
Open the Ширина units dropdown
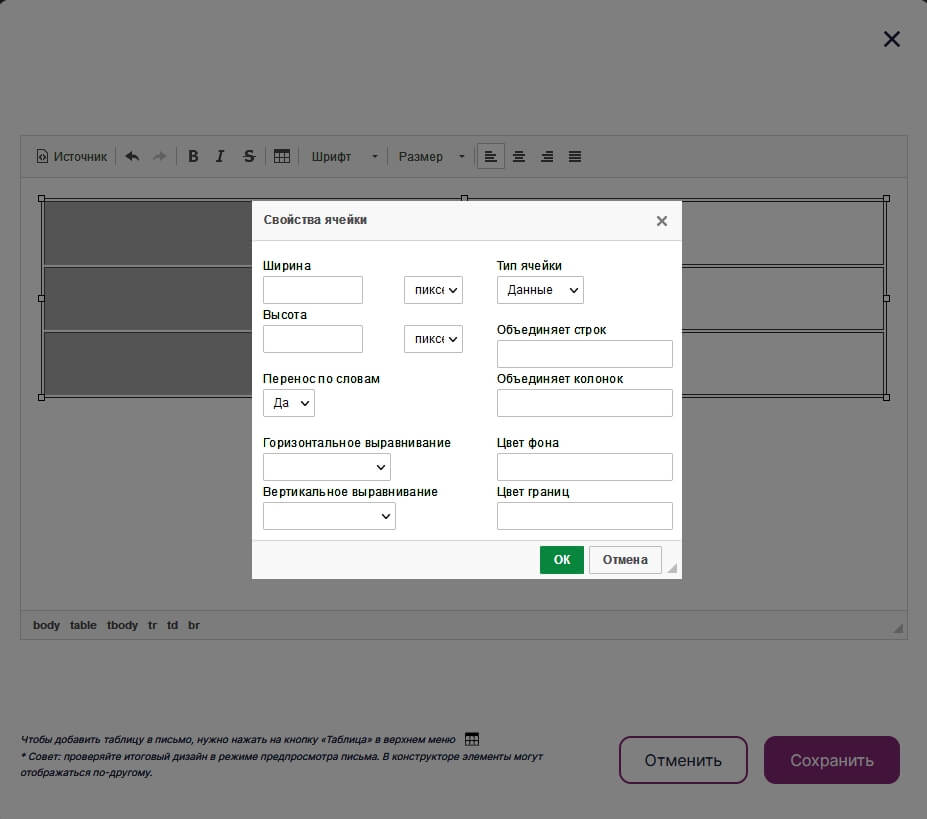click(433, 290)
